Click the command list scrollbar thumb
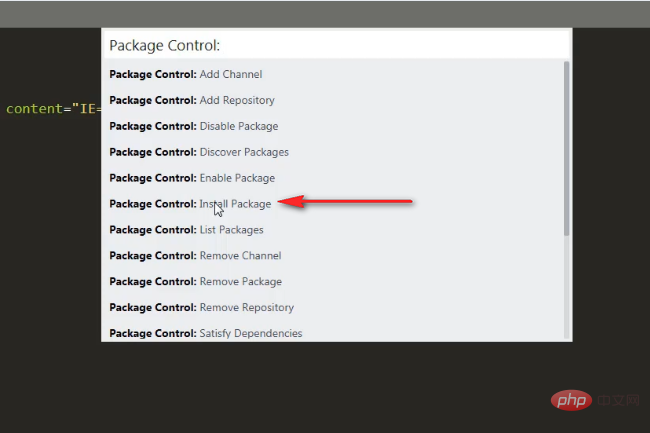The height and width of the screenshot is (433, 650). click(567, 149)
